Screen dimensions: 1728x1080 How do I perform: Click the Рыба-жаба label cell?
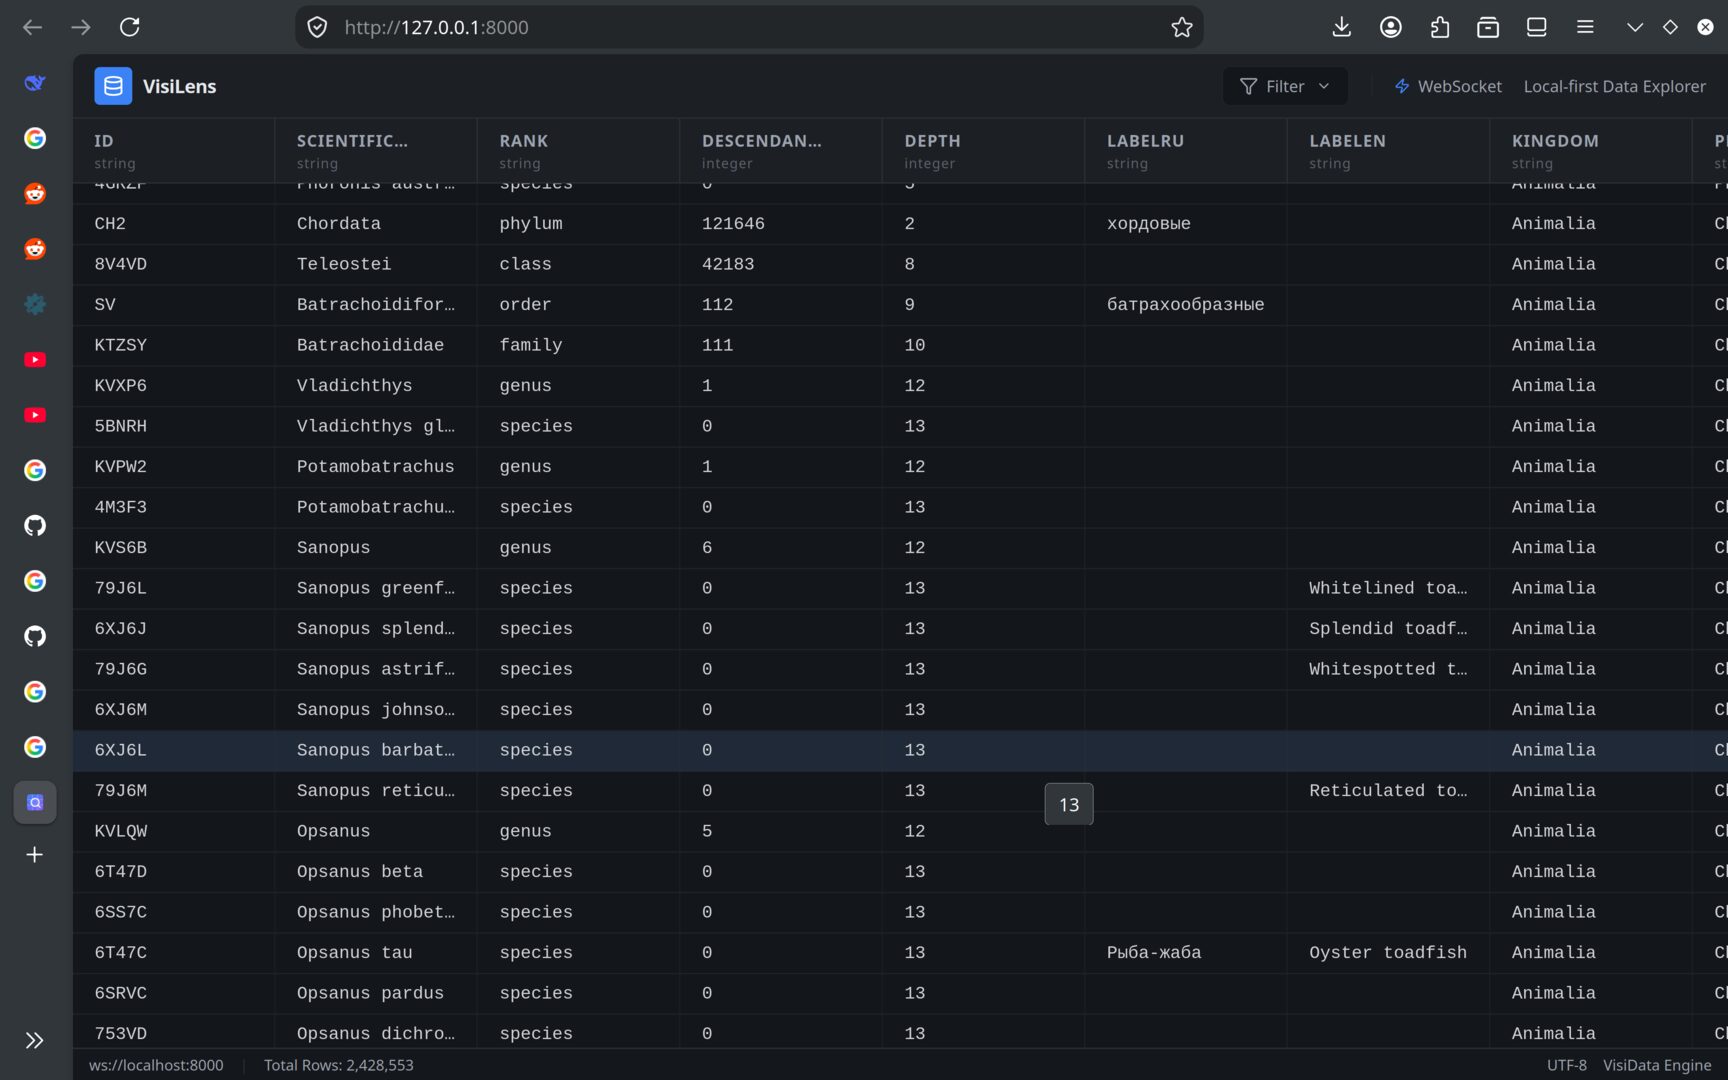[1185, 953]
